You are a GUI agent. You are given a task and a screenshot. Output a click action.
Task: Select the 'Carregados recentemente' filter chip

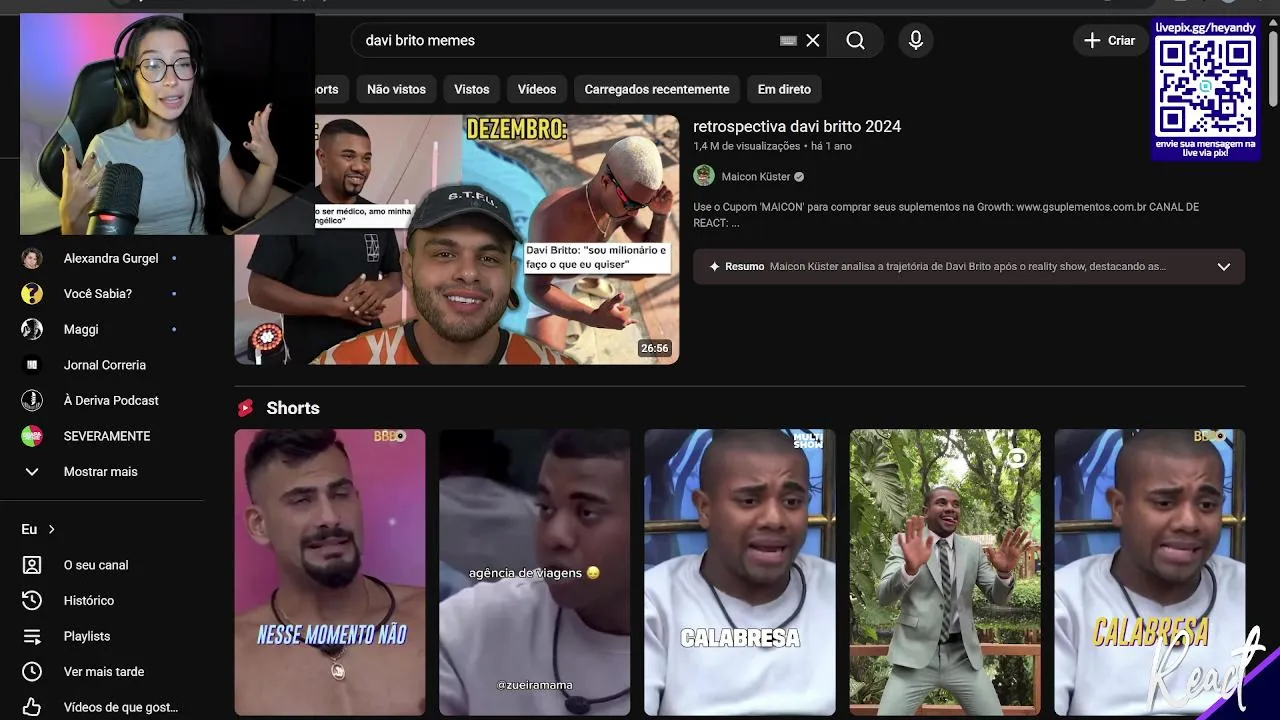(x=657, y=89)
